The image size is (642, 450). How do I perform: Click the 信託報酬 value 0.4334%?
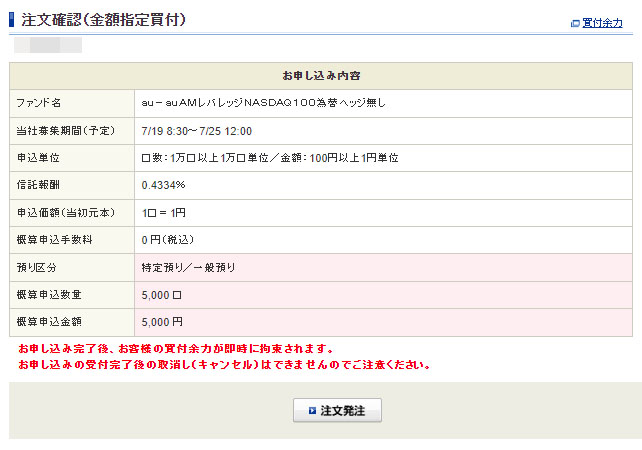163,186
